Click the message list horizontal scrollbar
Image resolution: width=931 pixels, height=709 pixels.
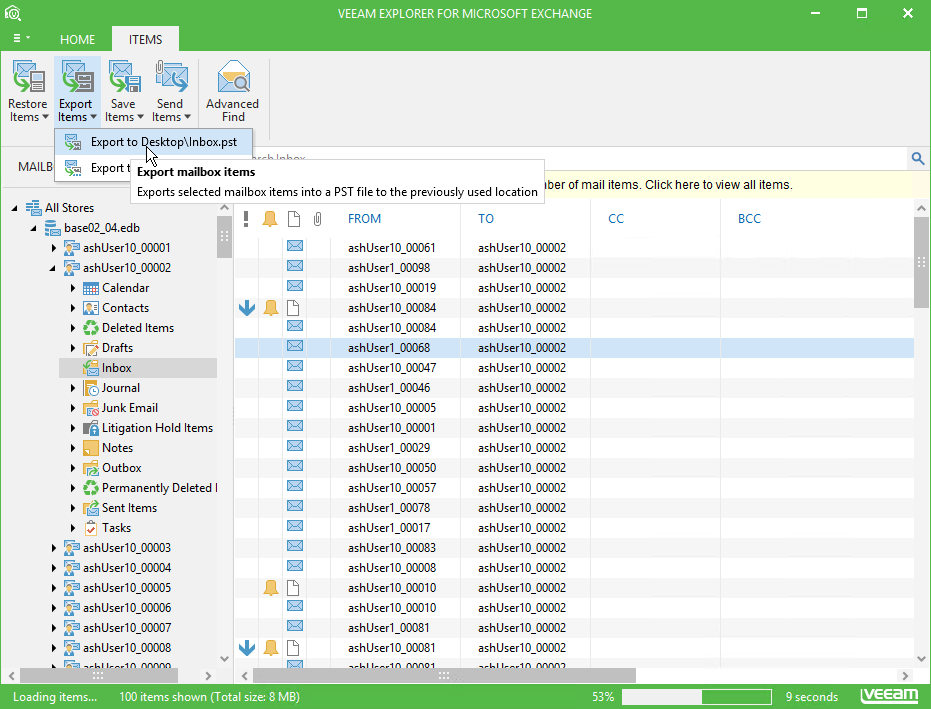[x=444, y=676]
